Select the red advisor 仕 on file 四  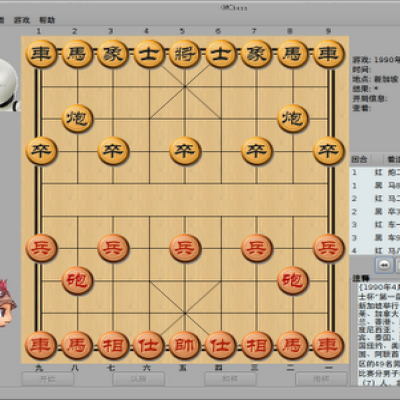(221, 345)
